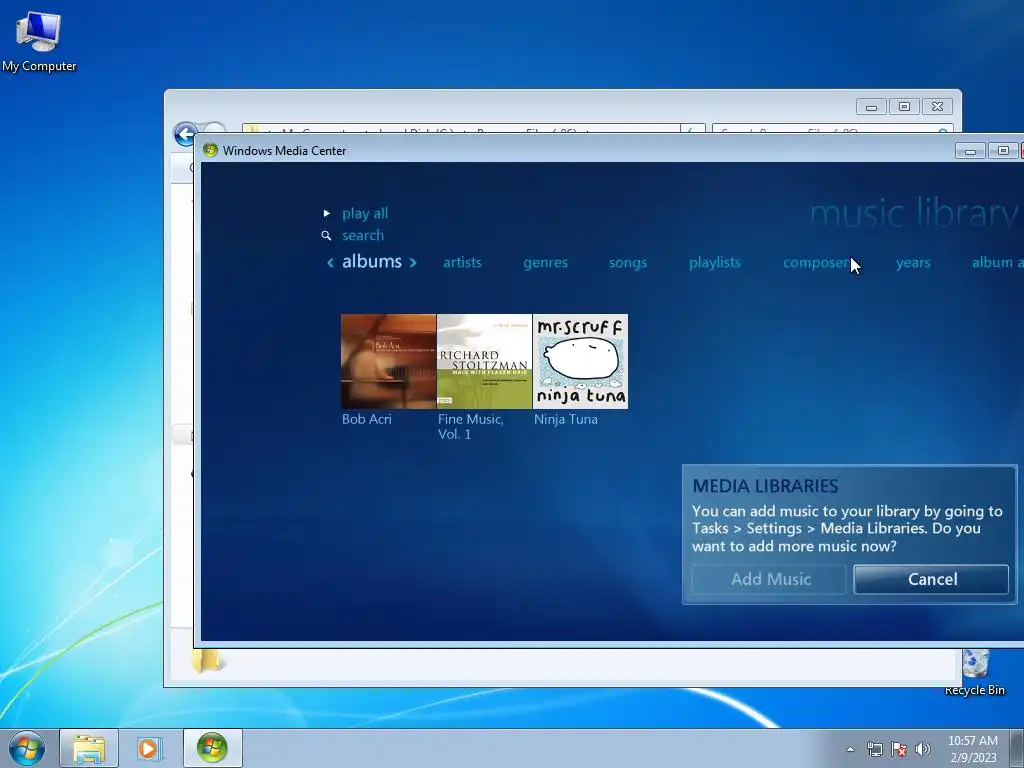Click the search magnifier icon

click(x=327, y=236)
